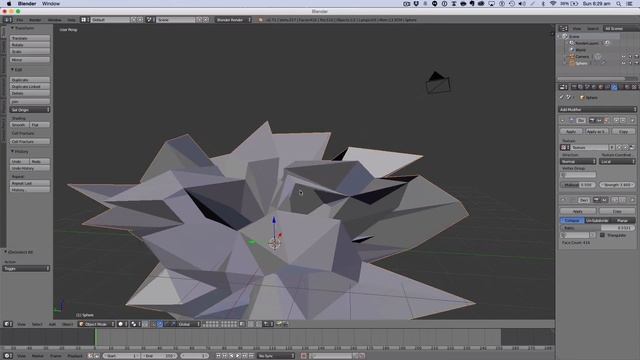Set shading to Smooth
This screenshot has height=360, width=640.
pos(19,125)
